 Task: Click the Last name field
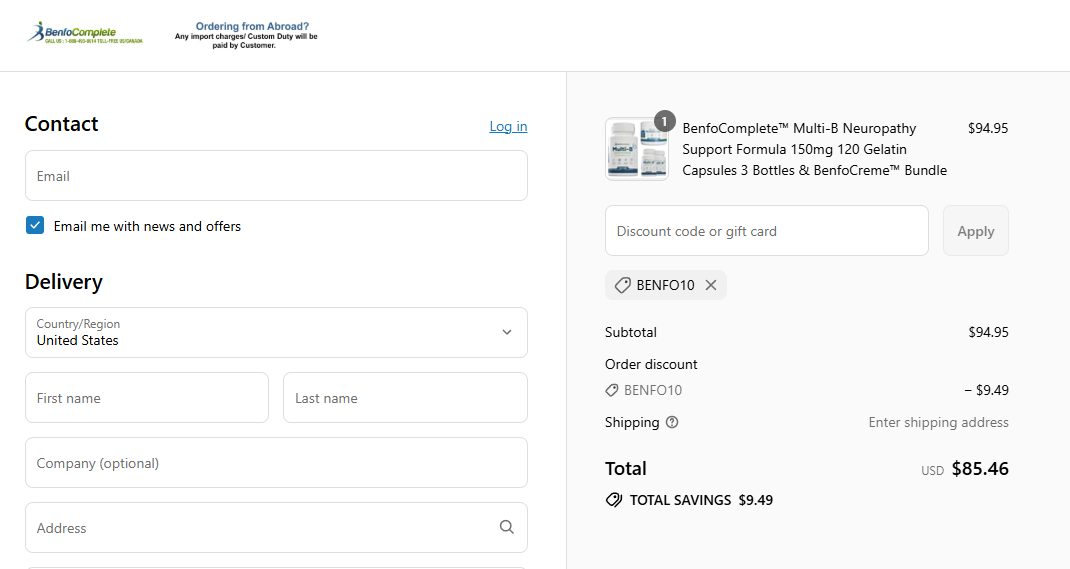pyautogui.click(x=405, y=397)
